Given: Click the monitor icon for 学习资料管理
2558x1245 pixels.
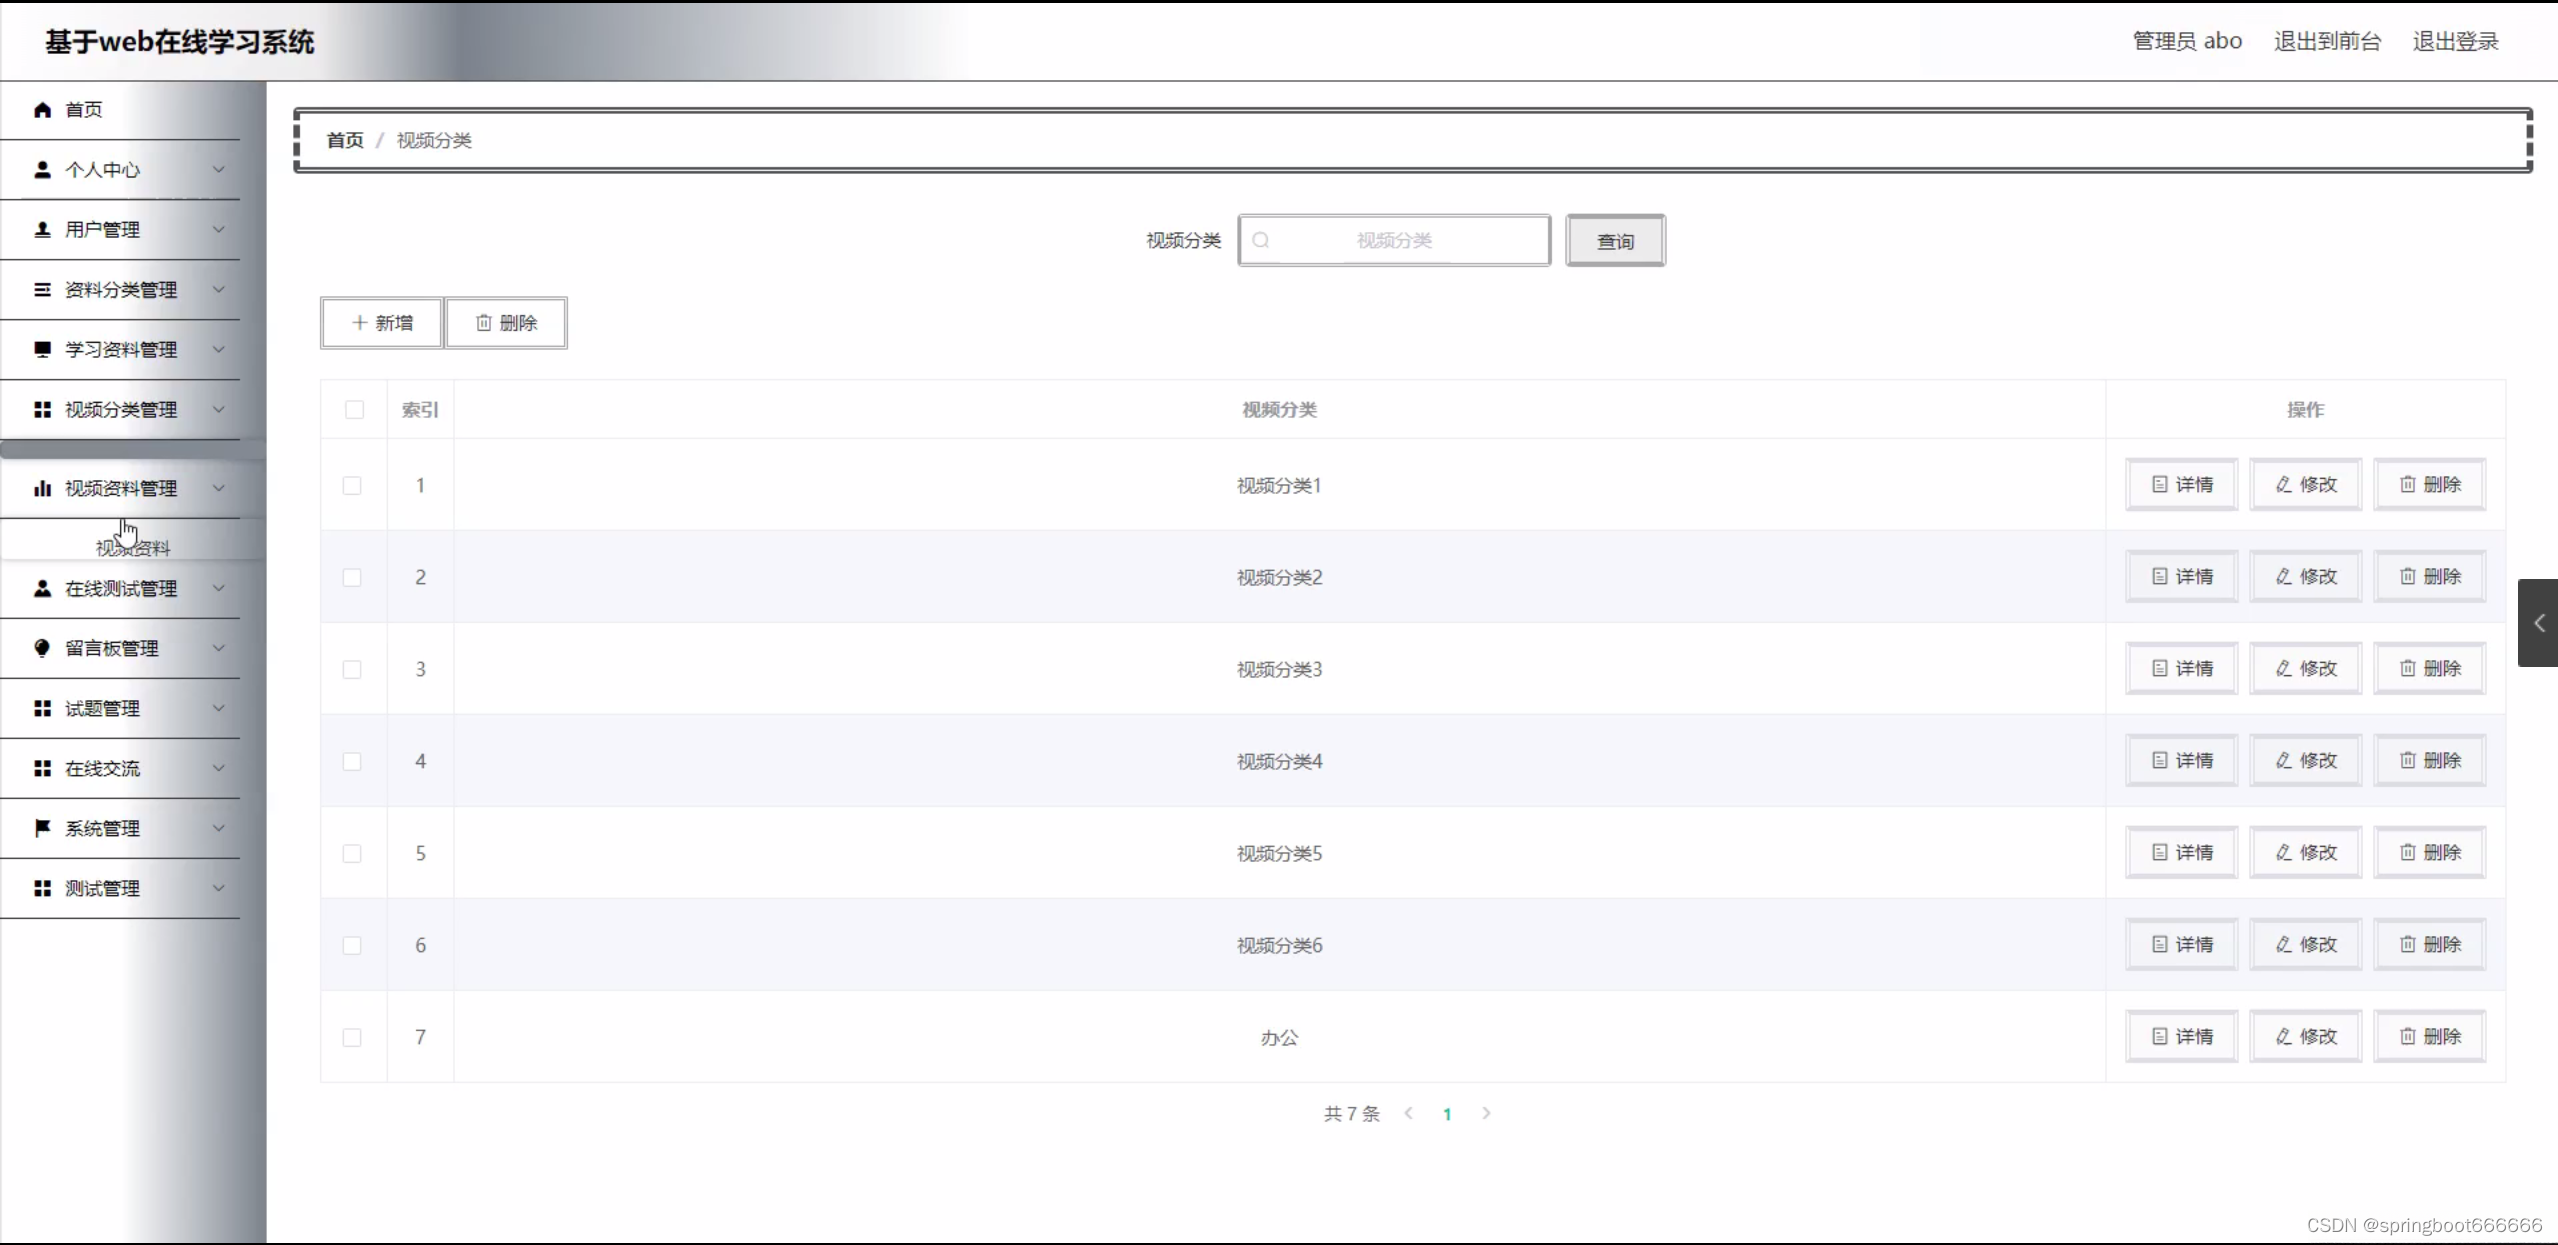Looking at the screenshot, I should [x=42, y=349].
